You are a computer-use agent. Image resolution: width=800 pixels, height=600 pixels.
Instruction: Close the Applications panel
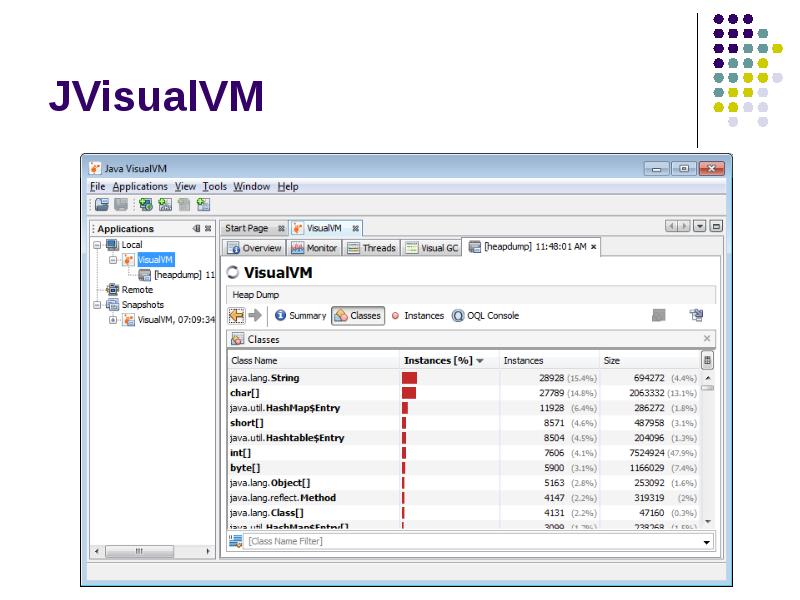(208, 229)
